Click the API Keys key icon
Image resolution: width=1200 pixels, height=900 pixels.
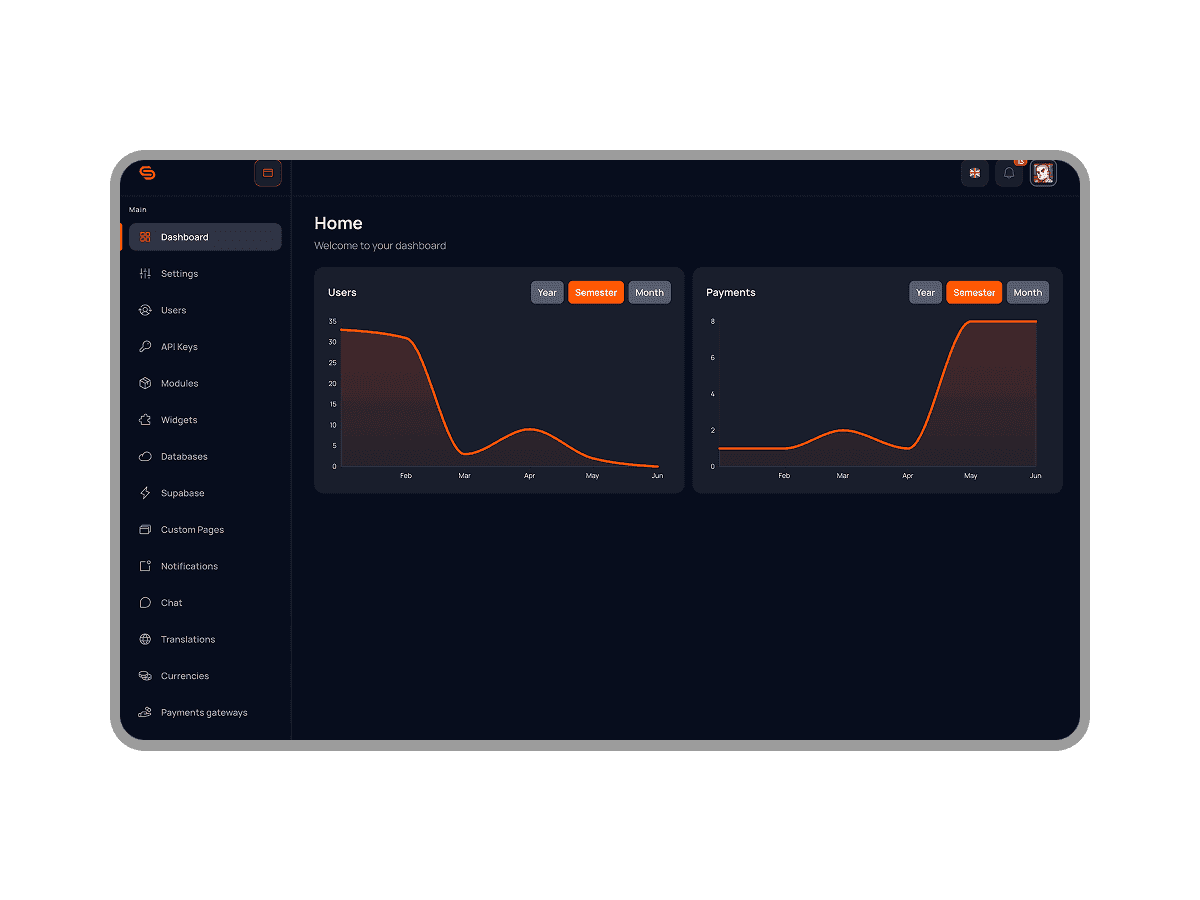point(145,347)
